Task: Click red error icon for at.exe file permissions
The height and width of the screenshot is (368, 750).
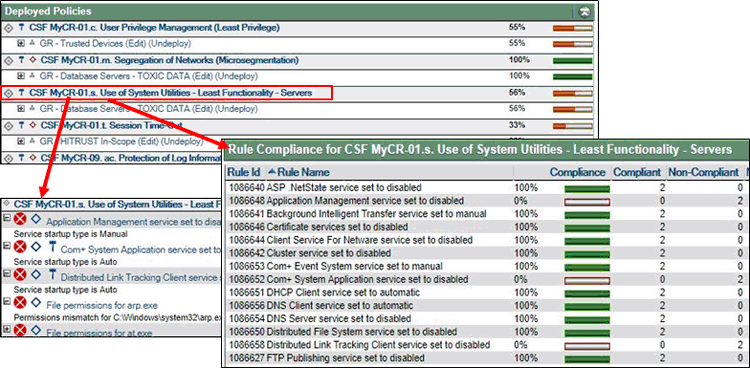Action: (x=20, y=330)
